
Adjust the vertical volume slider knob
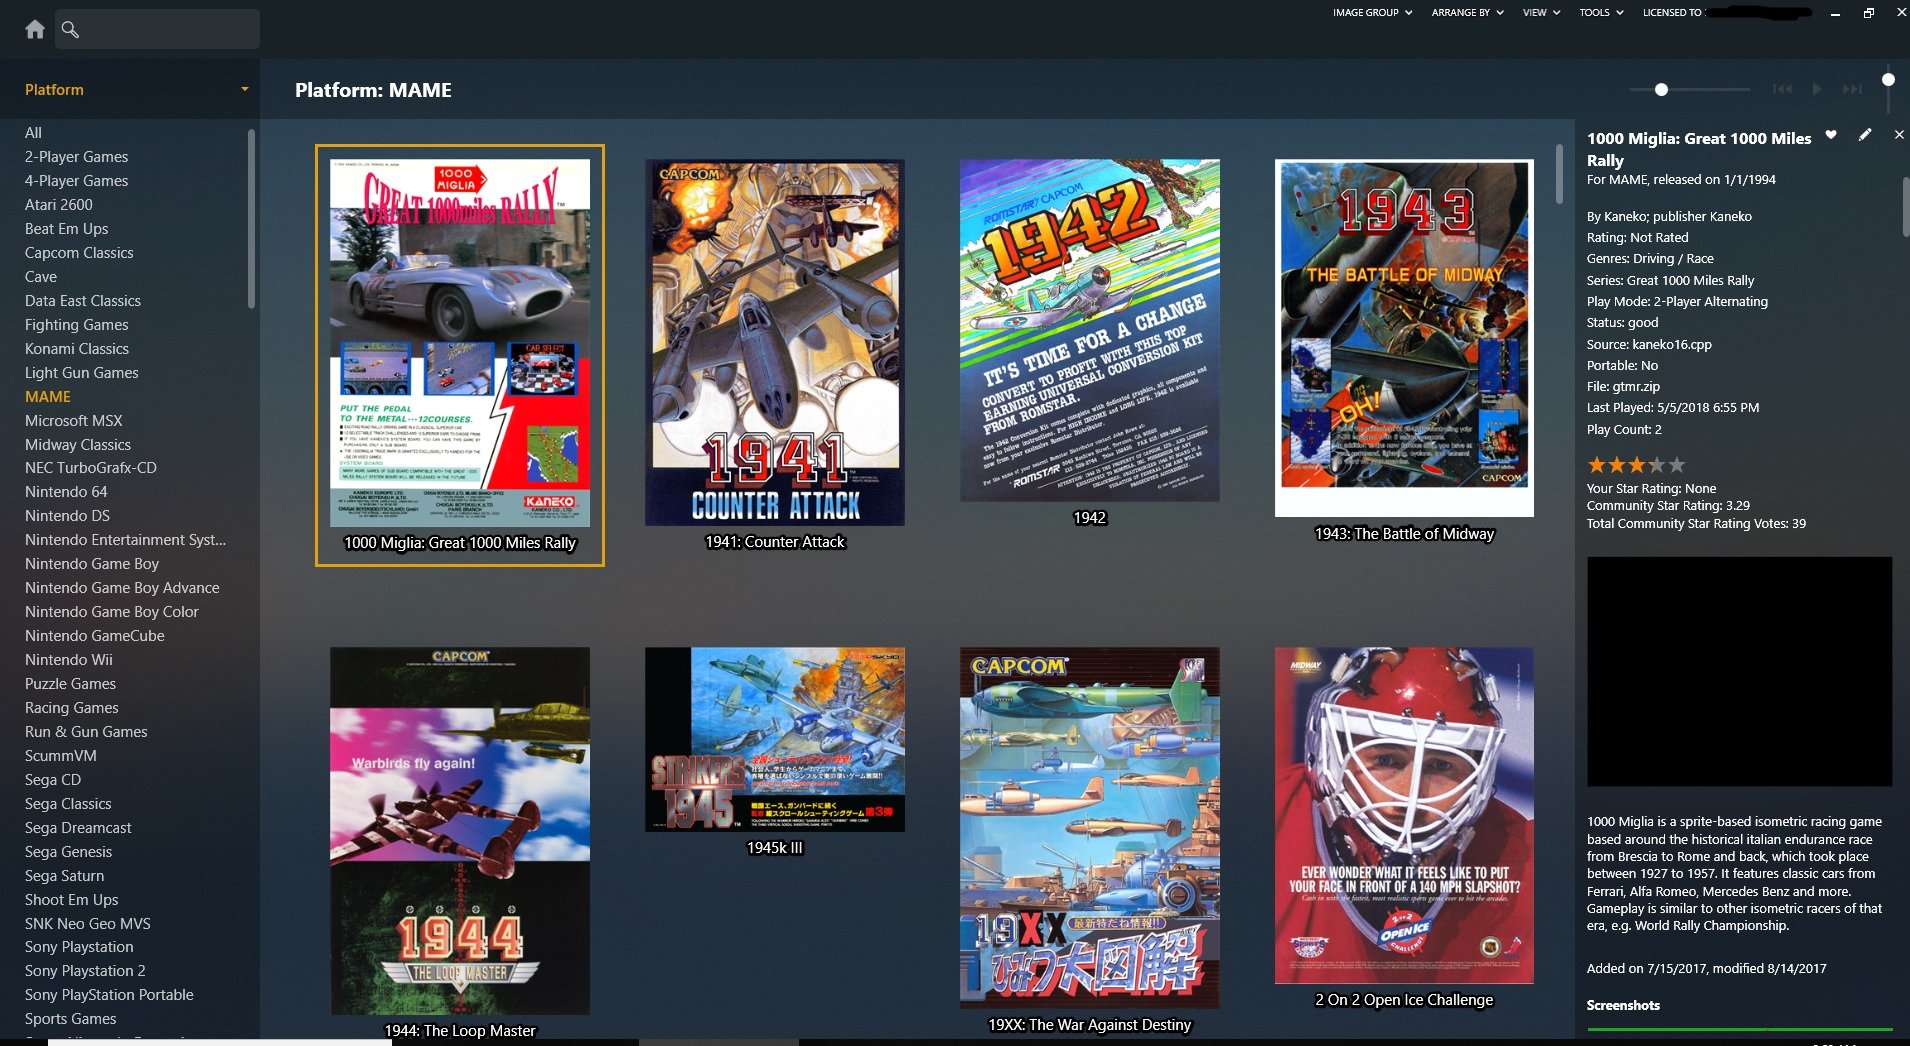(1888, 79)
